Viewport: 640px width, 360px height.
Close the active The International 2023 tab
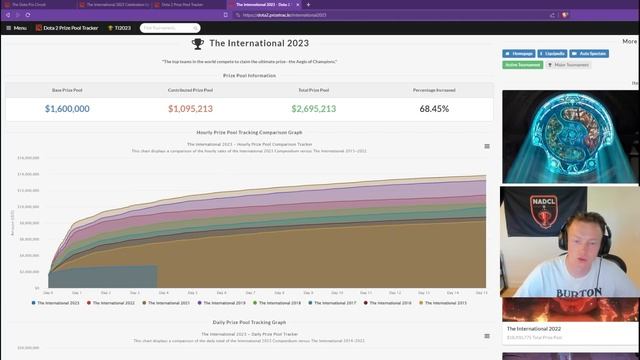coord(298,4)
